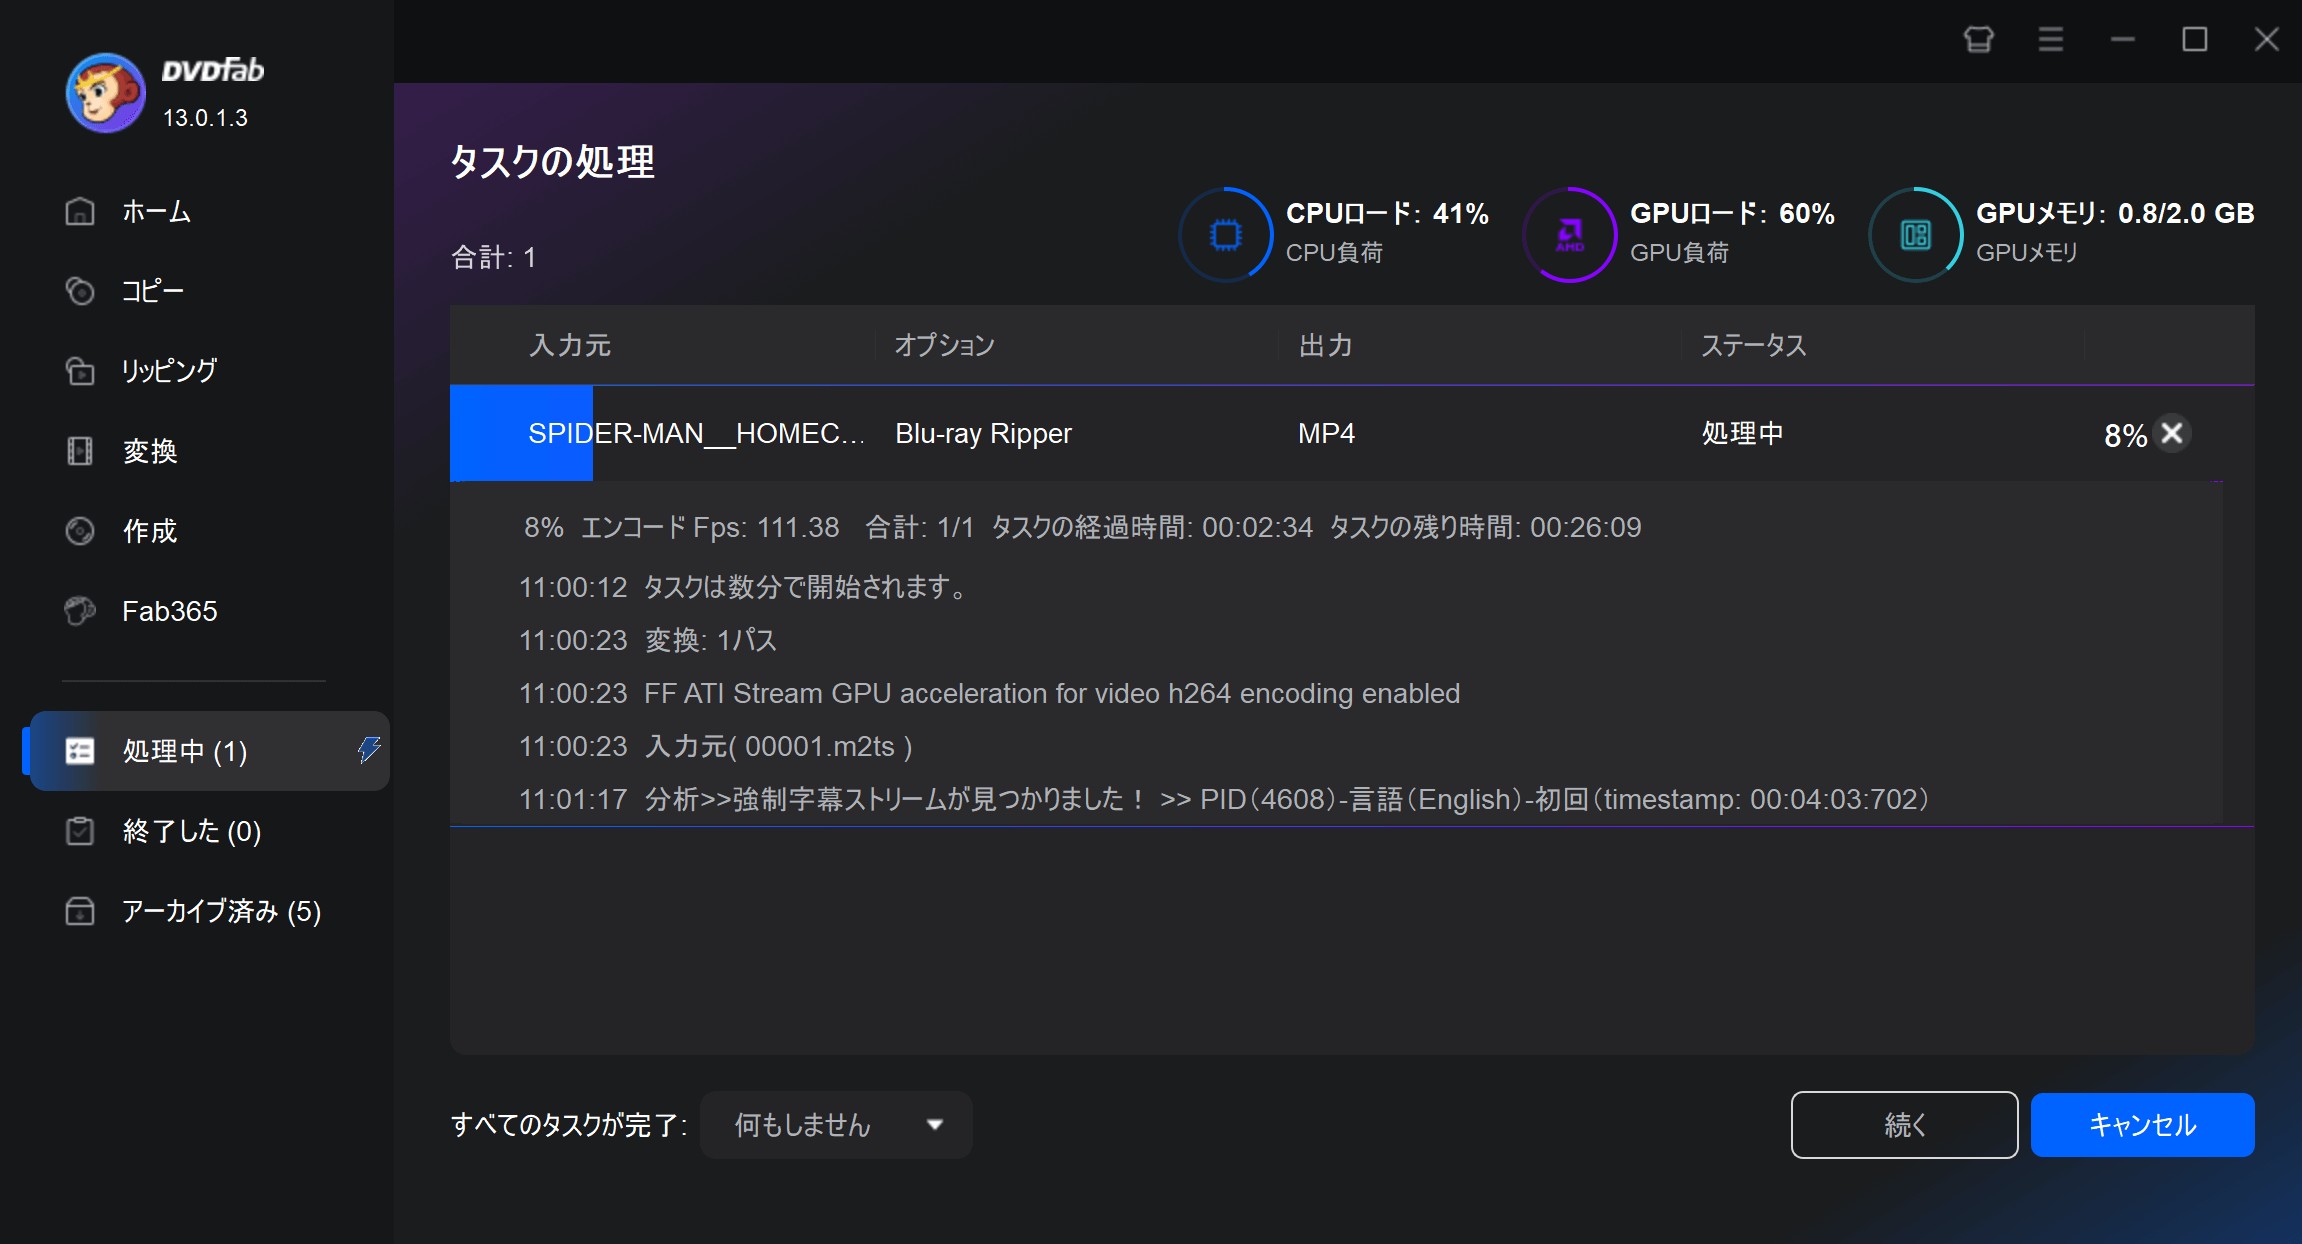This screenshot has width=2302, height=1244.
Task: Switch to the 変換 module
Action: 149,451
